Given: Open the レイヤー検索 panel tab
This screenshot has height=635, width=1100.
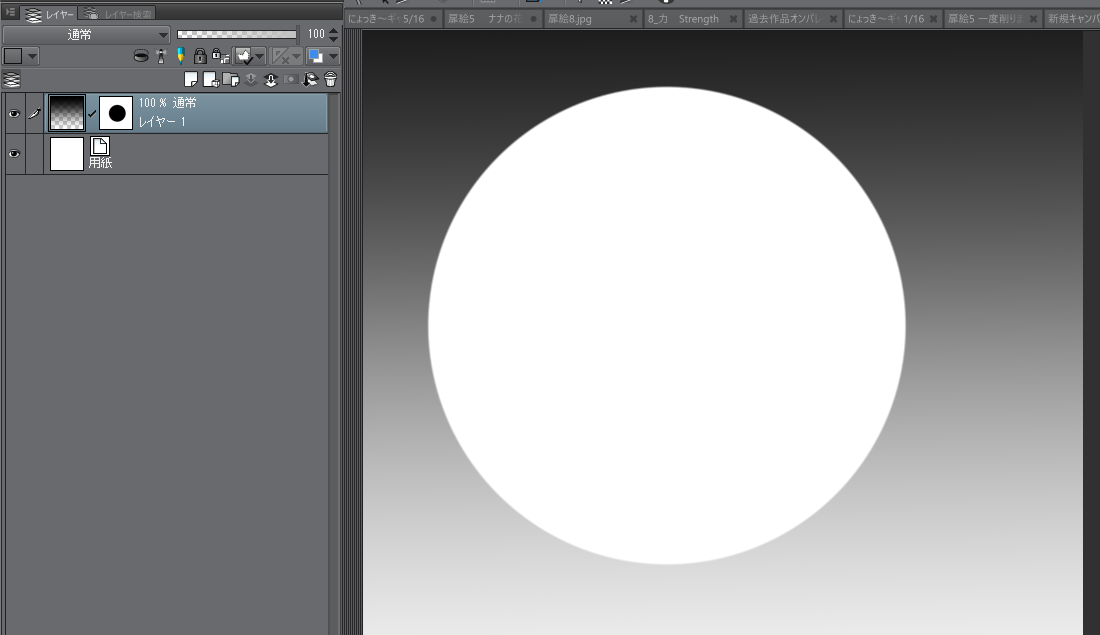Looking at the screenshot, I should pos(118,14).
